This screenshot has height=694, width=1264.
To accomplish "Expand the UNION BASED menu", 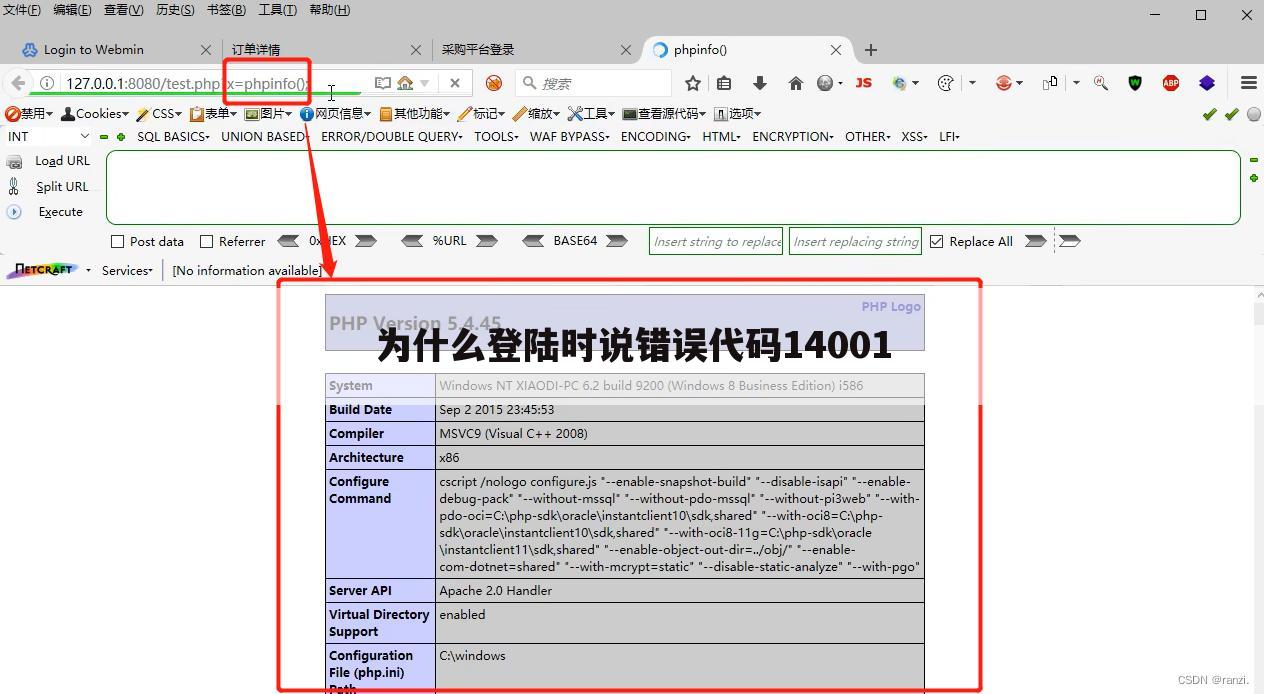I will [x=265, y=137].
